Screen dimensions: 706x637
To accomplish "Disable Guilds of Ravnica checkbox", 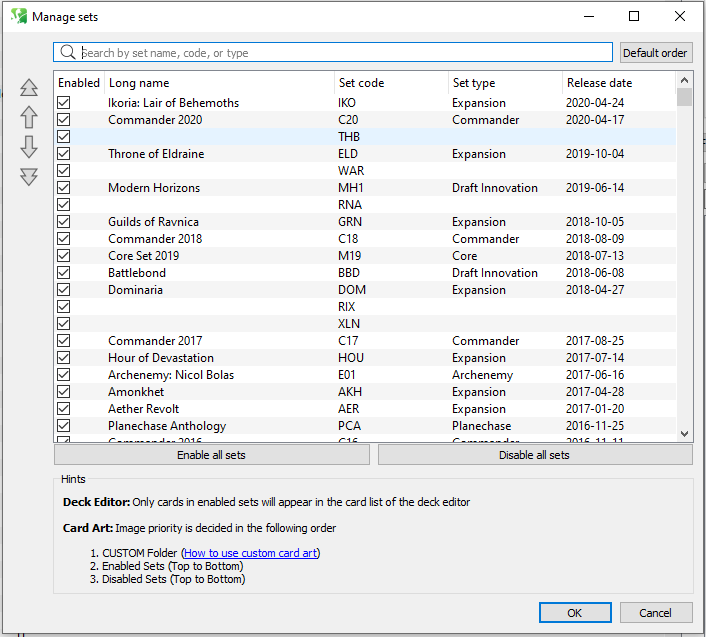I will [63, 221].
